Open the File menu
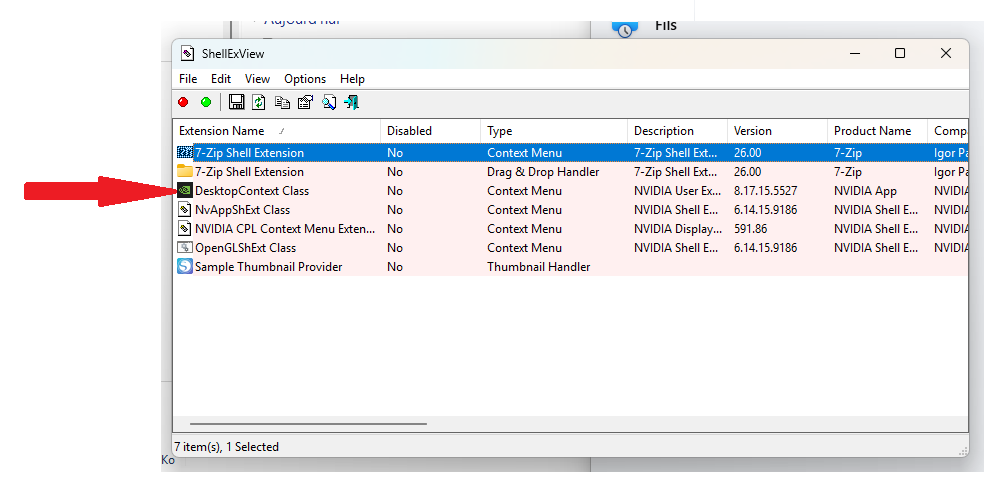Viewport: 990px width, 480px height. (188, 79)
